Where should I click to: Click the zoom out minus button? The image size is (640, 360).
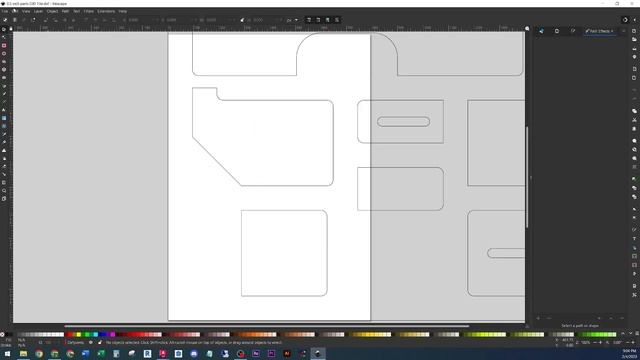595,342
